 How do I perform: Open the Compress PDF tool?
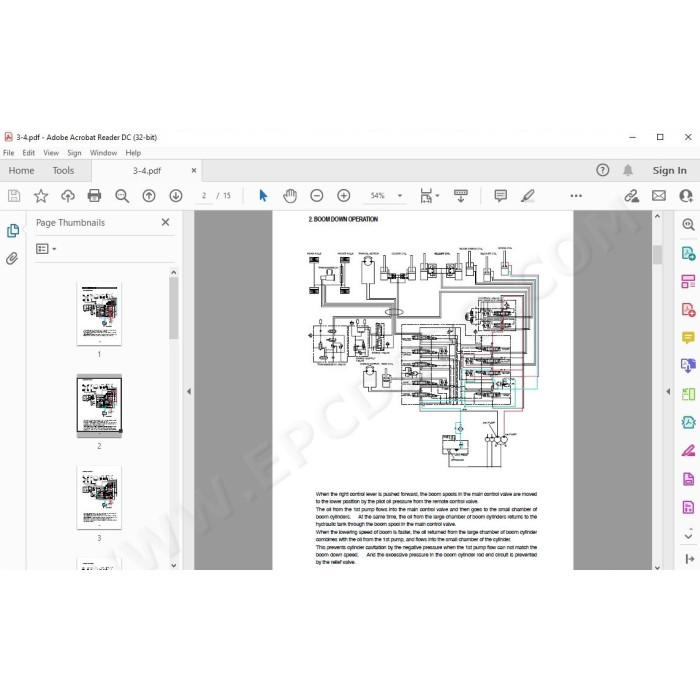[688, 422]
